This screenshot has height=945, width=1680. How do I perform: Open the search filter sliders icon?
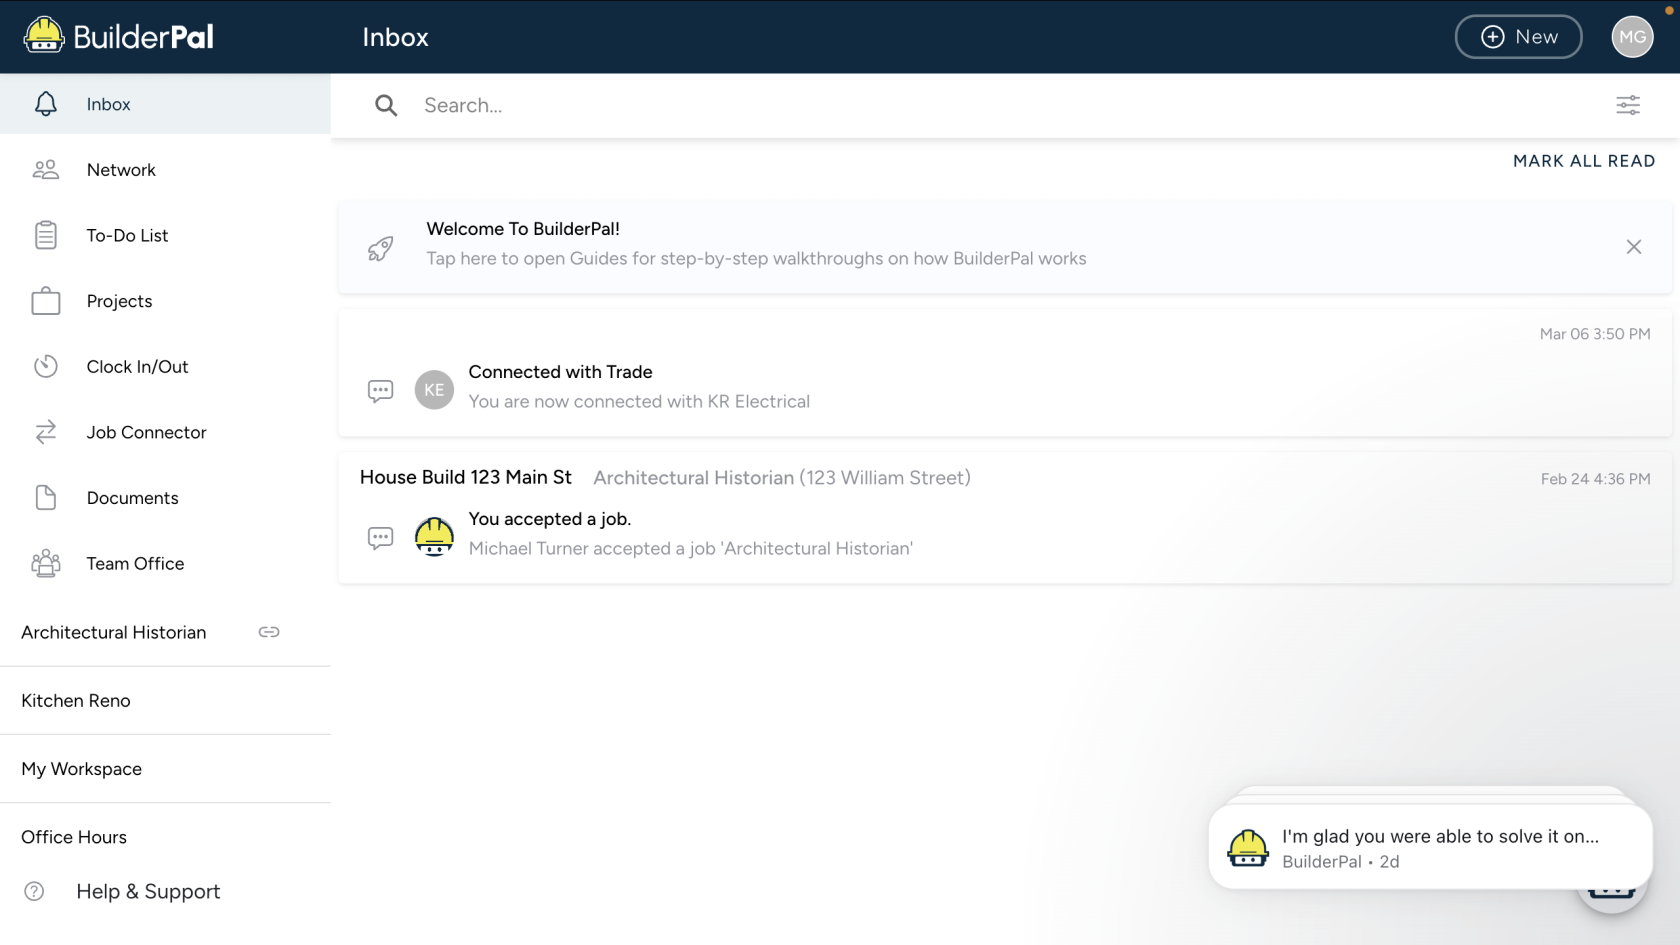pyautogui.click(x=1627, y=105)
